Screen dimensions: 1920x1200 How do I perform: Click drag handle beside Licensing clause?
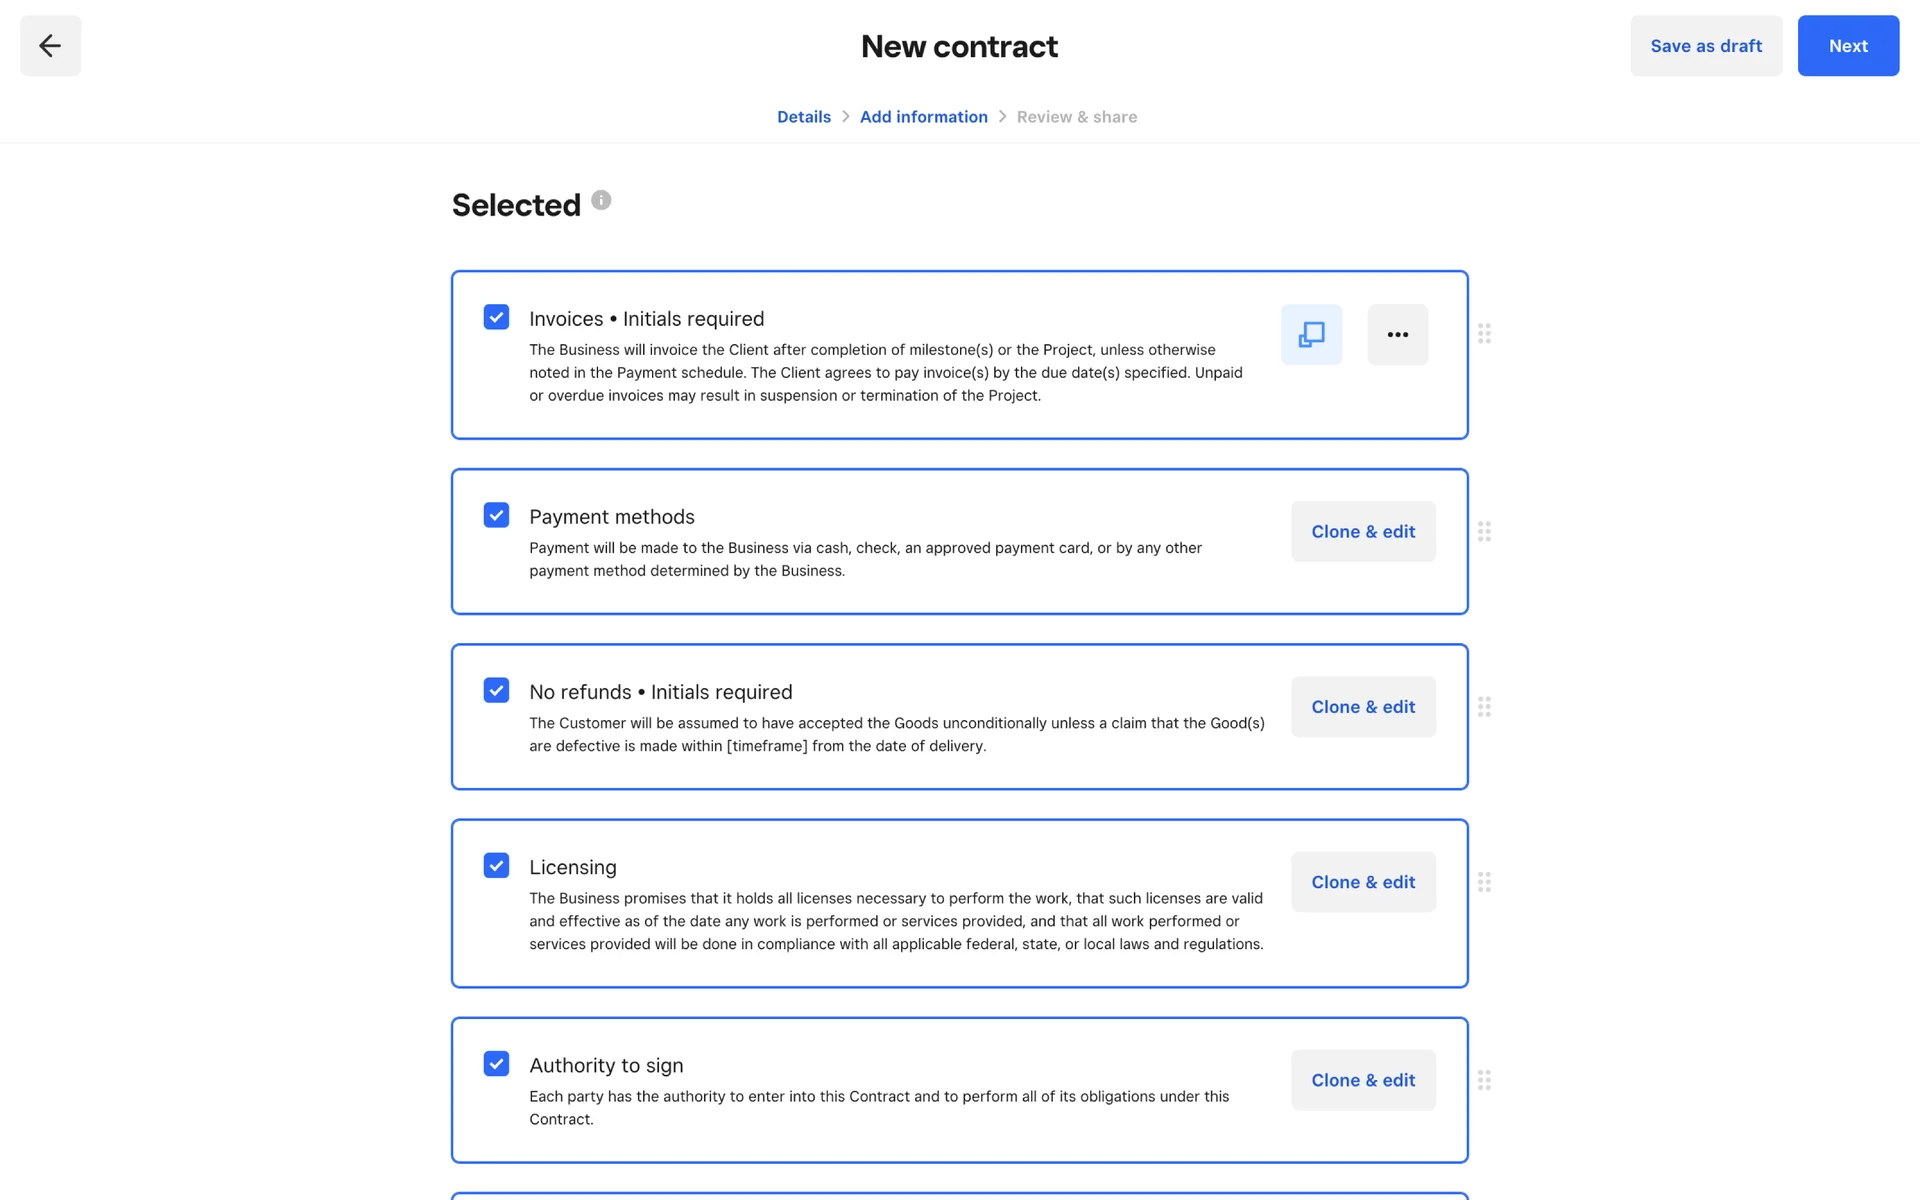click(1484, 882)
